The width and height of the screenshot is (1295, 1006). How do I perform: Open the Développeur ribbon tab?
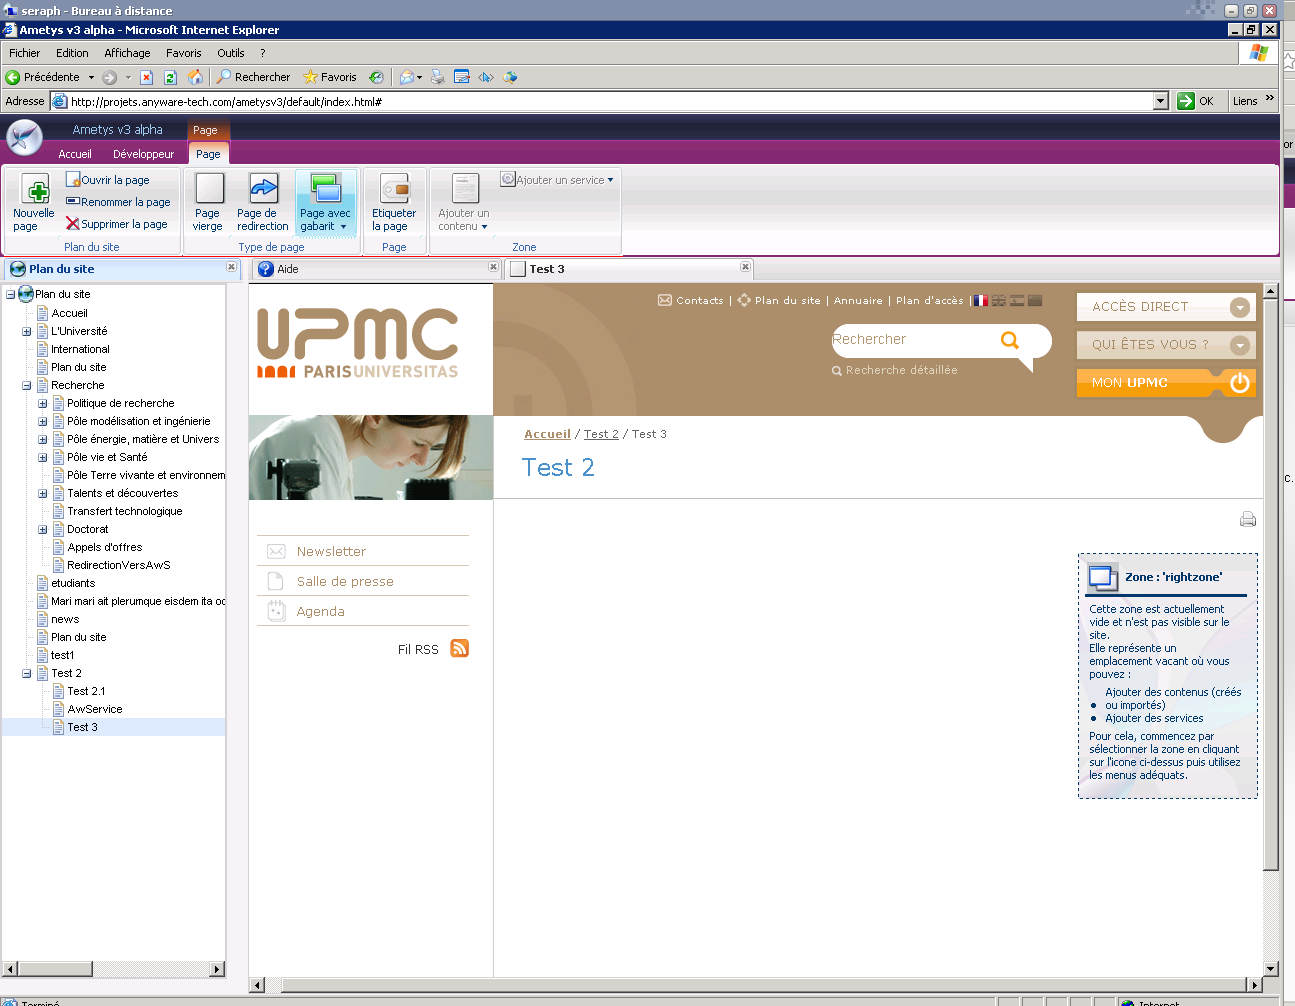click(143, 154)
